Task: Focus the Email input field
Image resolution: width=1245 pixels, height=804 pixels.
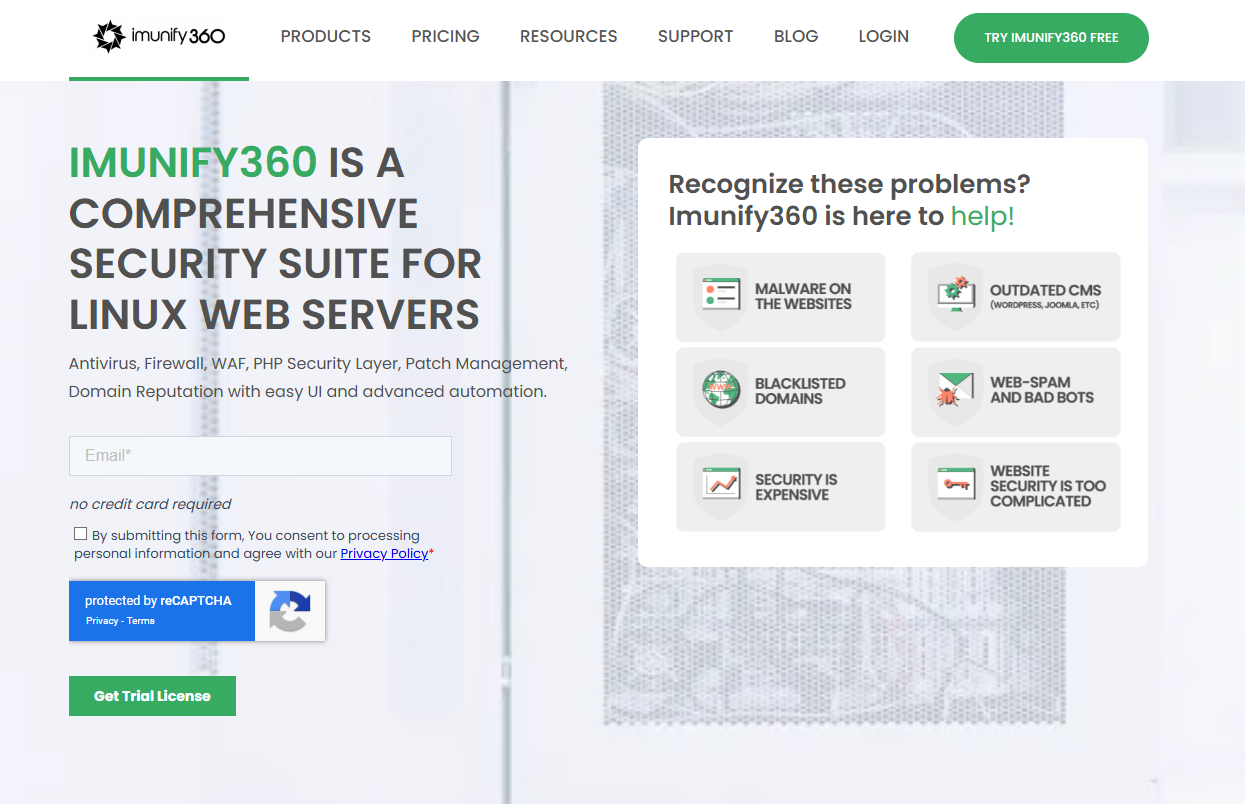Action: (x=260, y=455)
